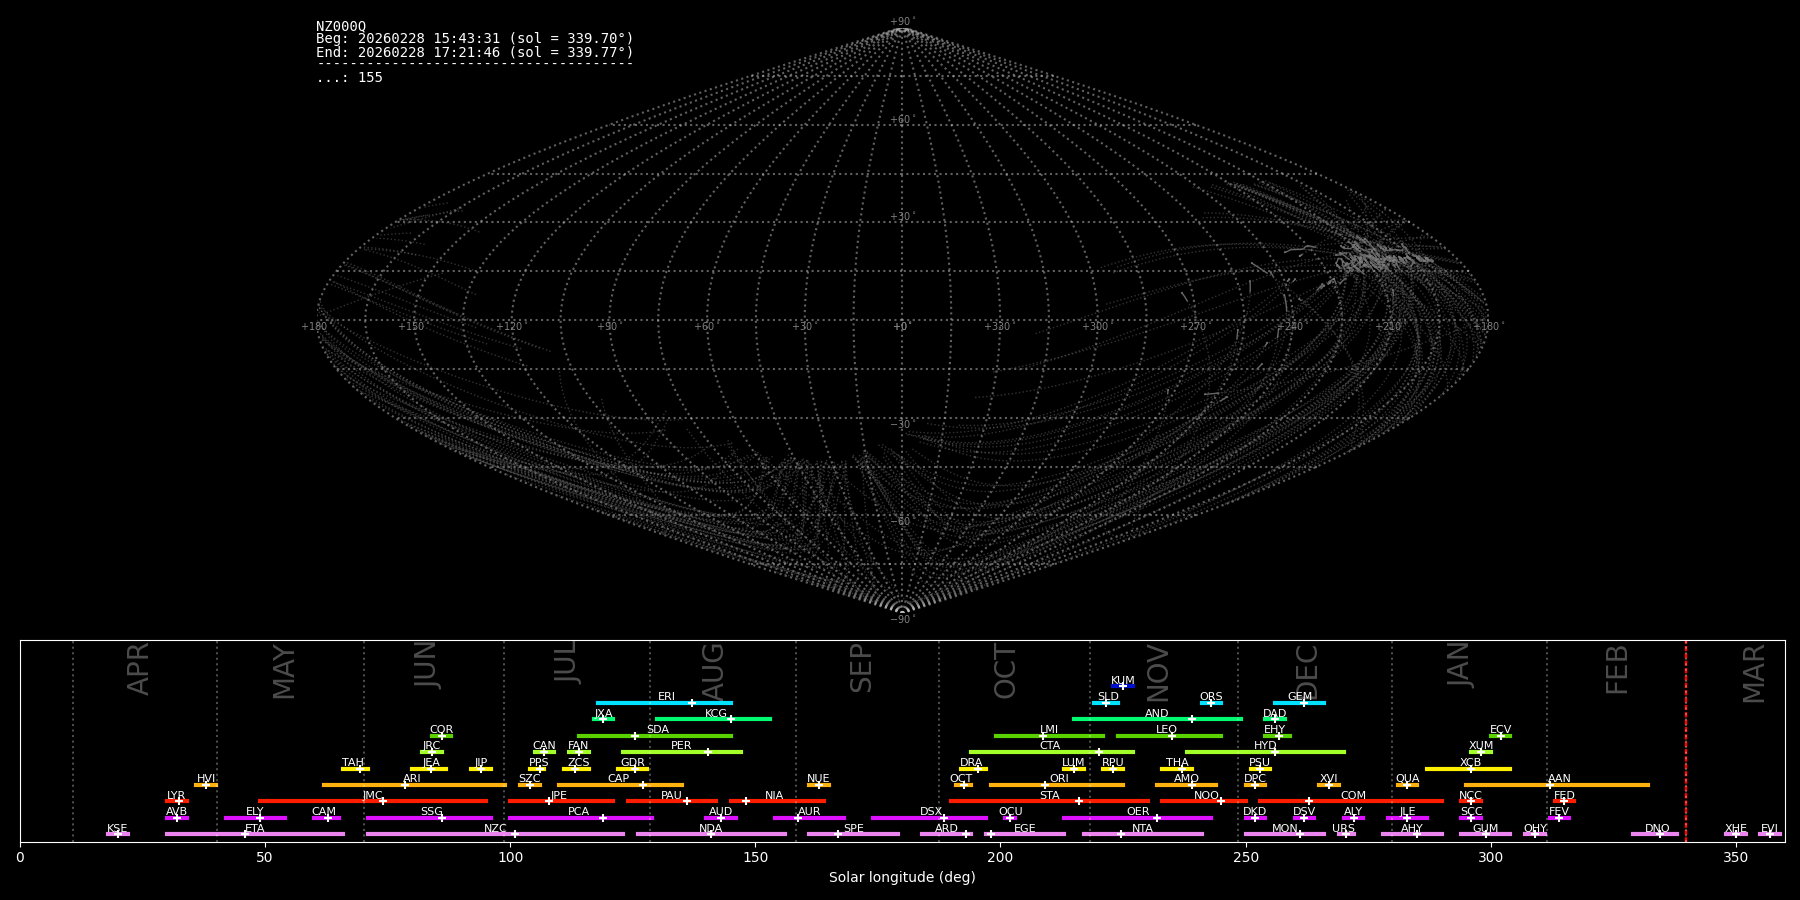Select the SSG shower label
This screenshot has height=900, width=1800.
point(431,812)
